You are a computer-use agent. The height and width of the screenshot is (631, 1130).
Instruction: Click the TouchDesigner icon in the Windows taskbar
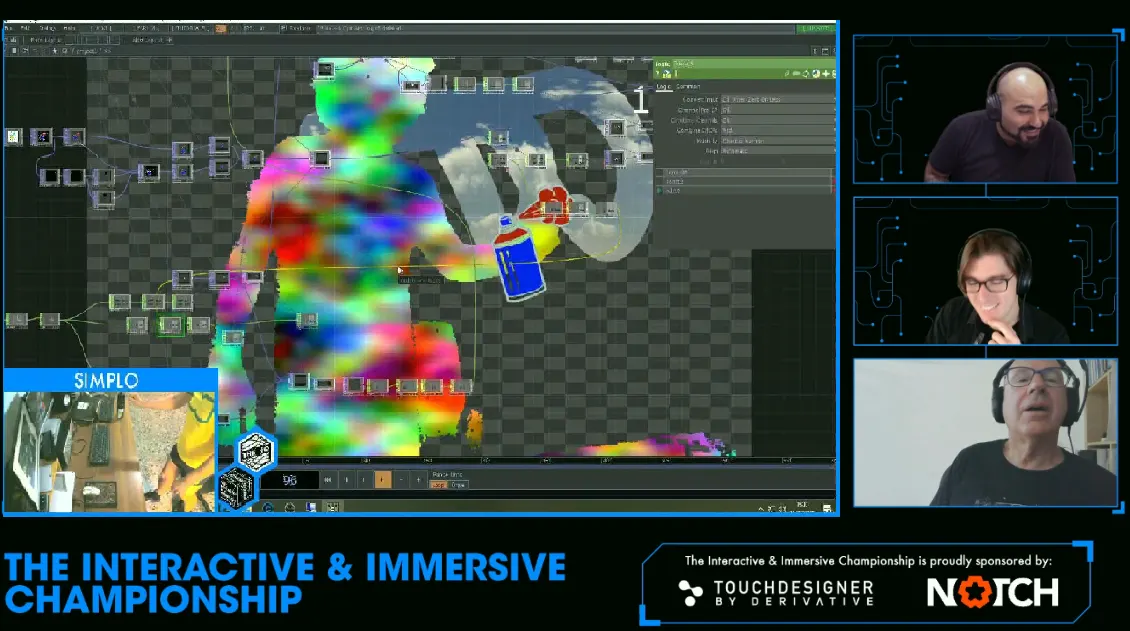coord(332,507)
